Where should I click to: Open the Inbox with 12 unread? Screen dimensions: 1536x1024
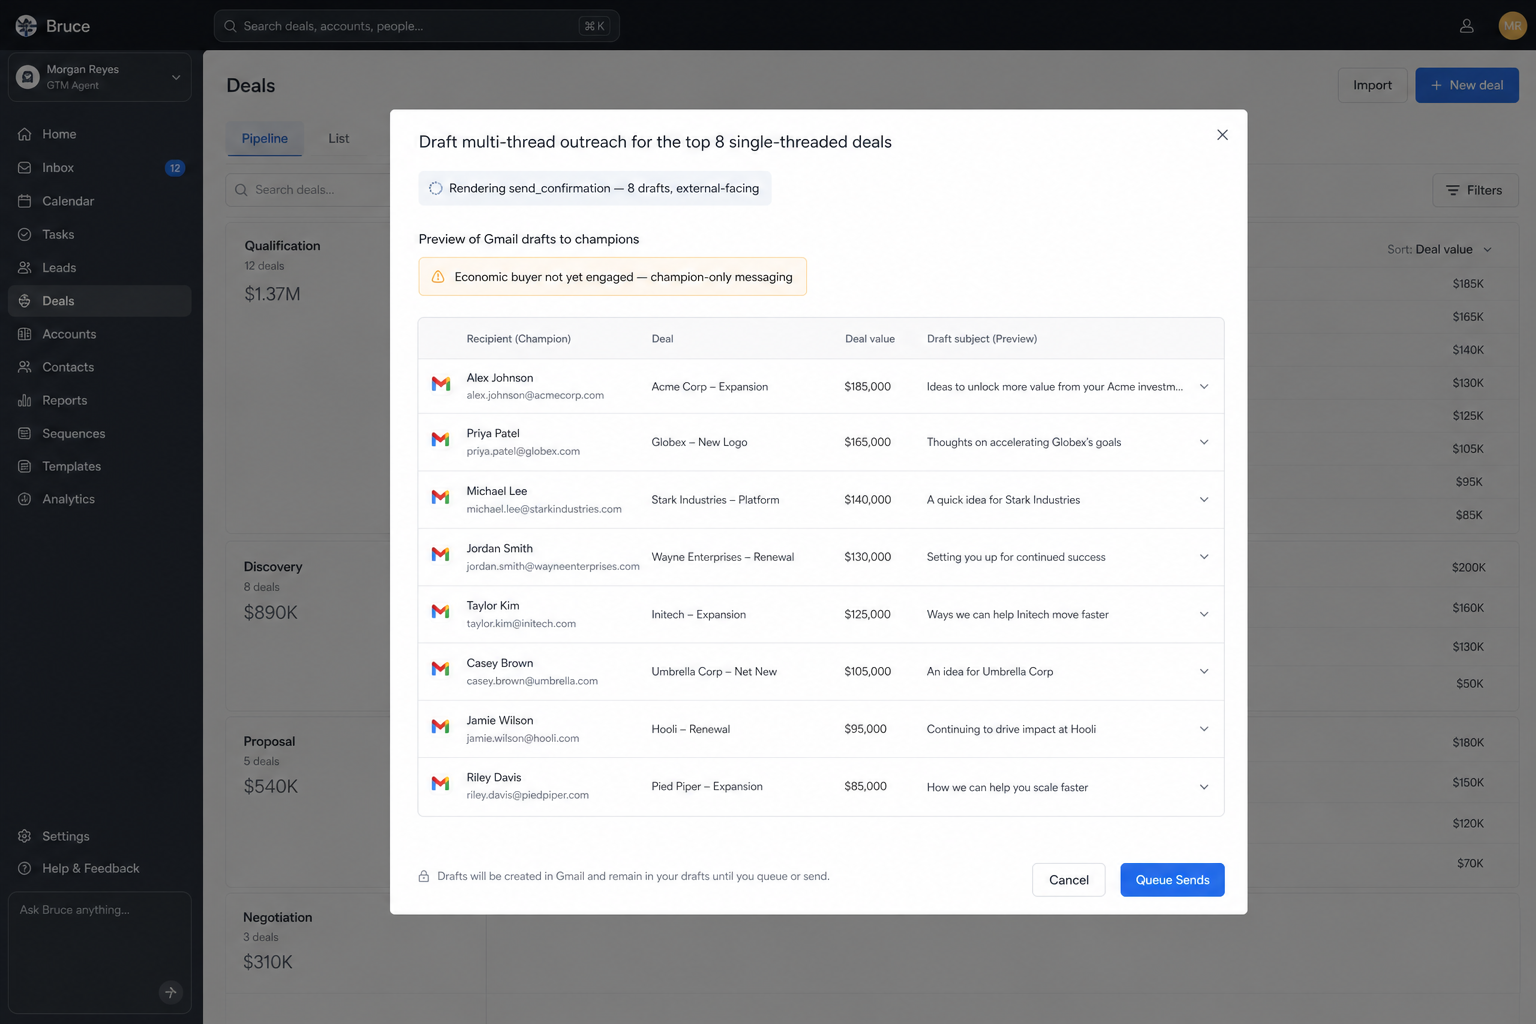point(99,168)
